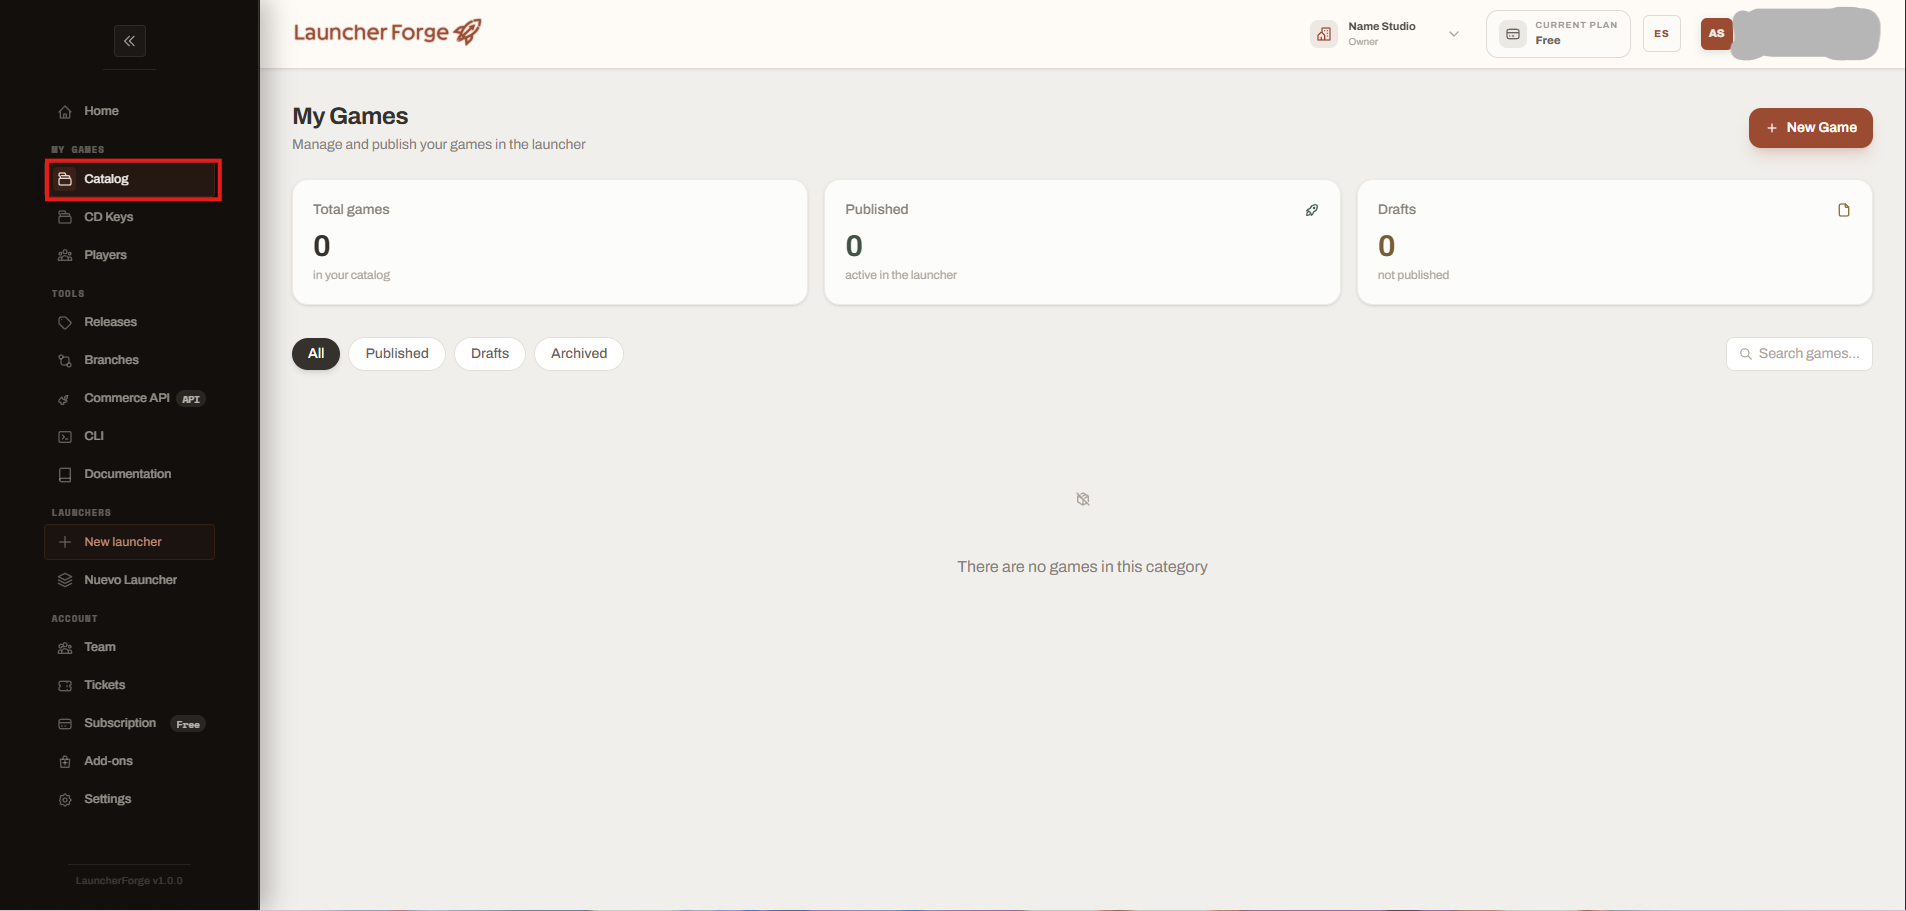Select the All filter tab
Image resolution: width=1906 pixels, height=911 pixels.
pyautogui.click(x=316, y=354)
